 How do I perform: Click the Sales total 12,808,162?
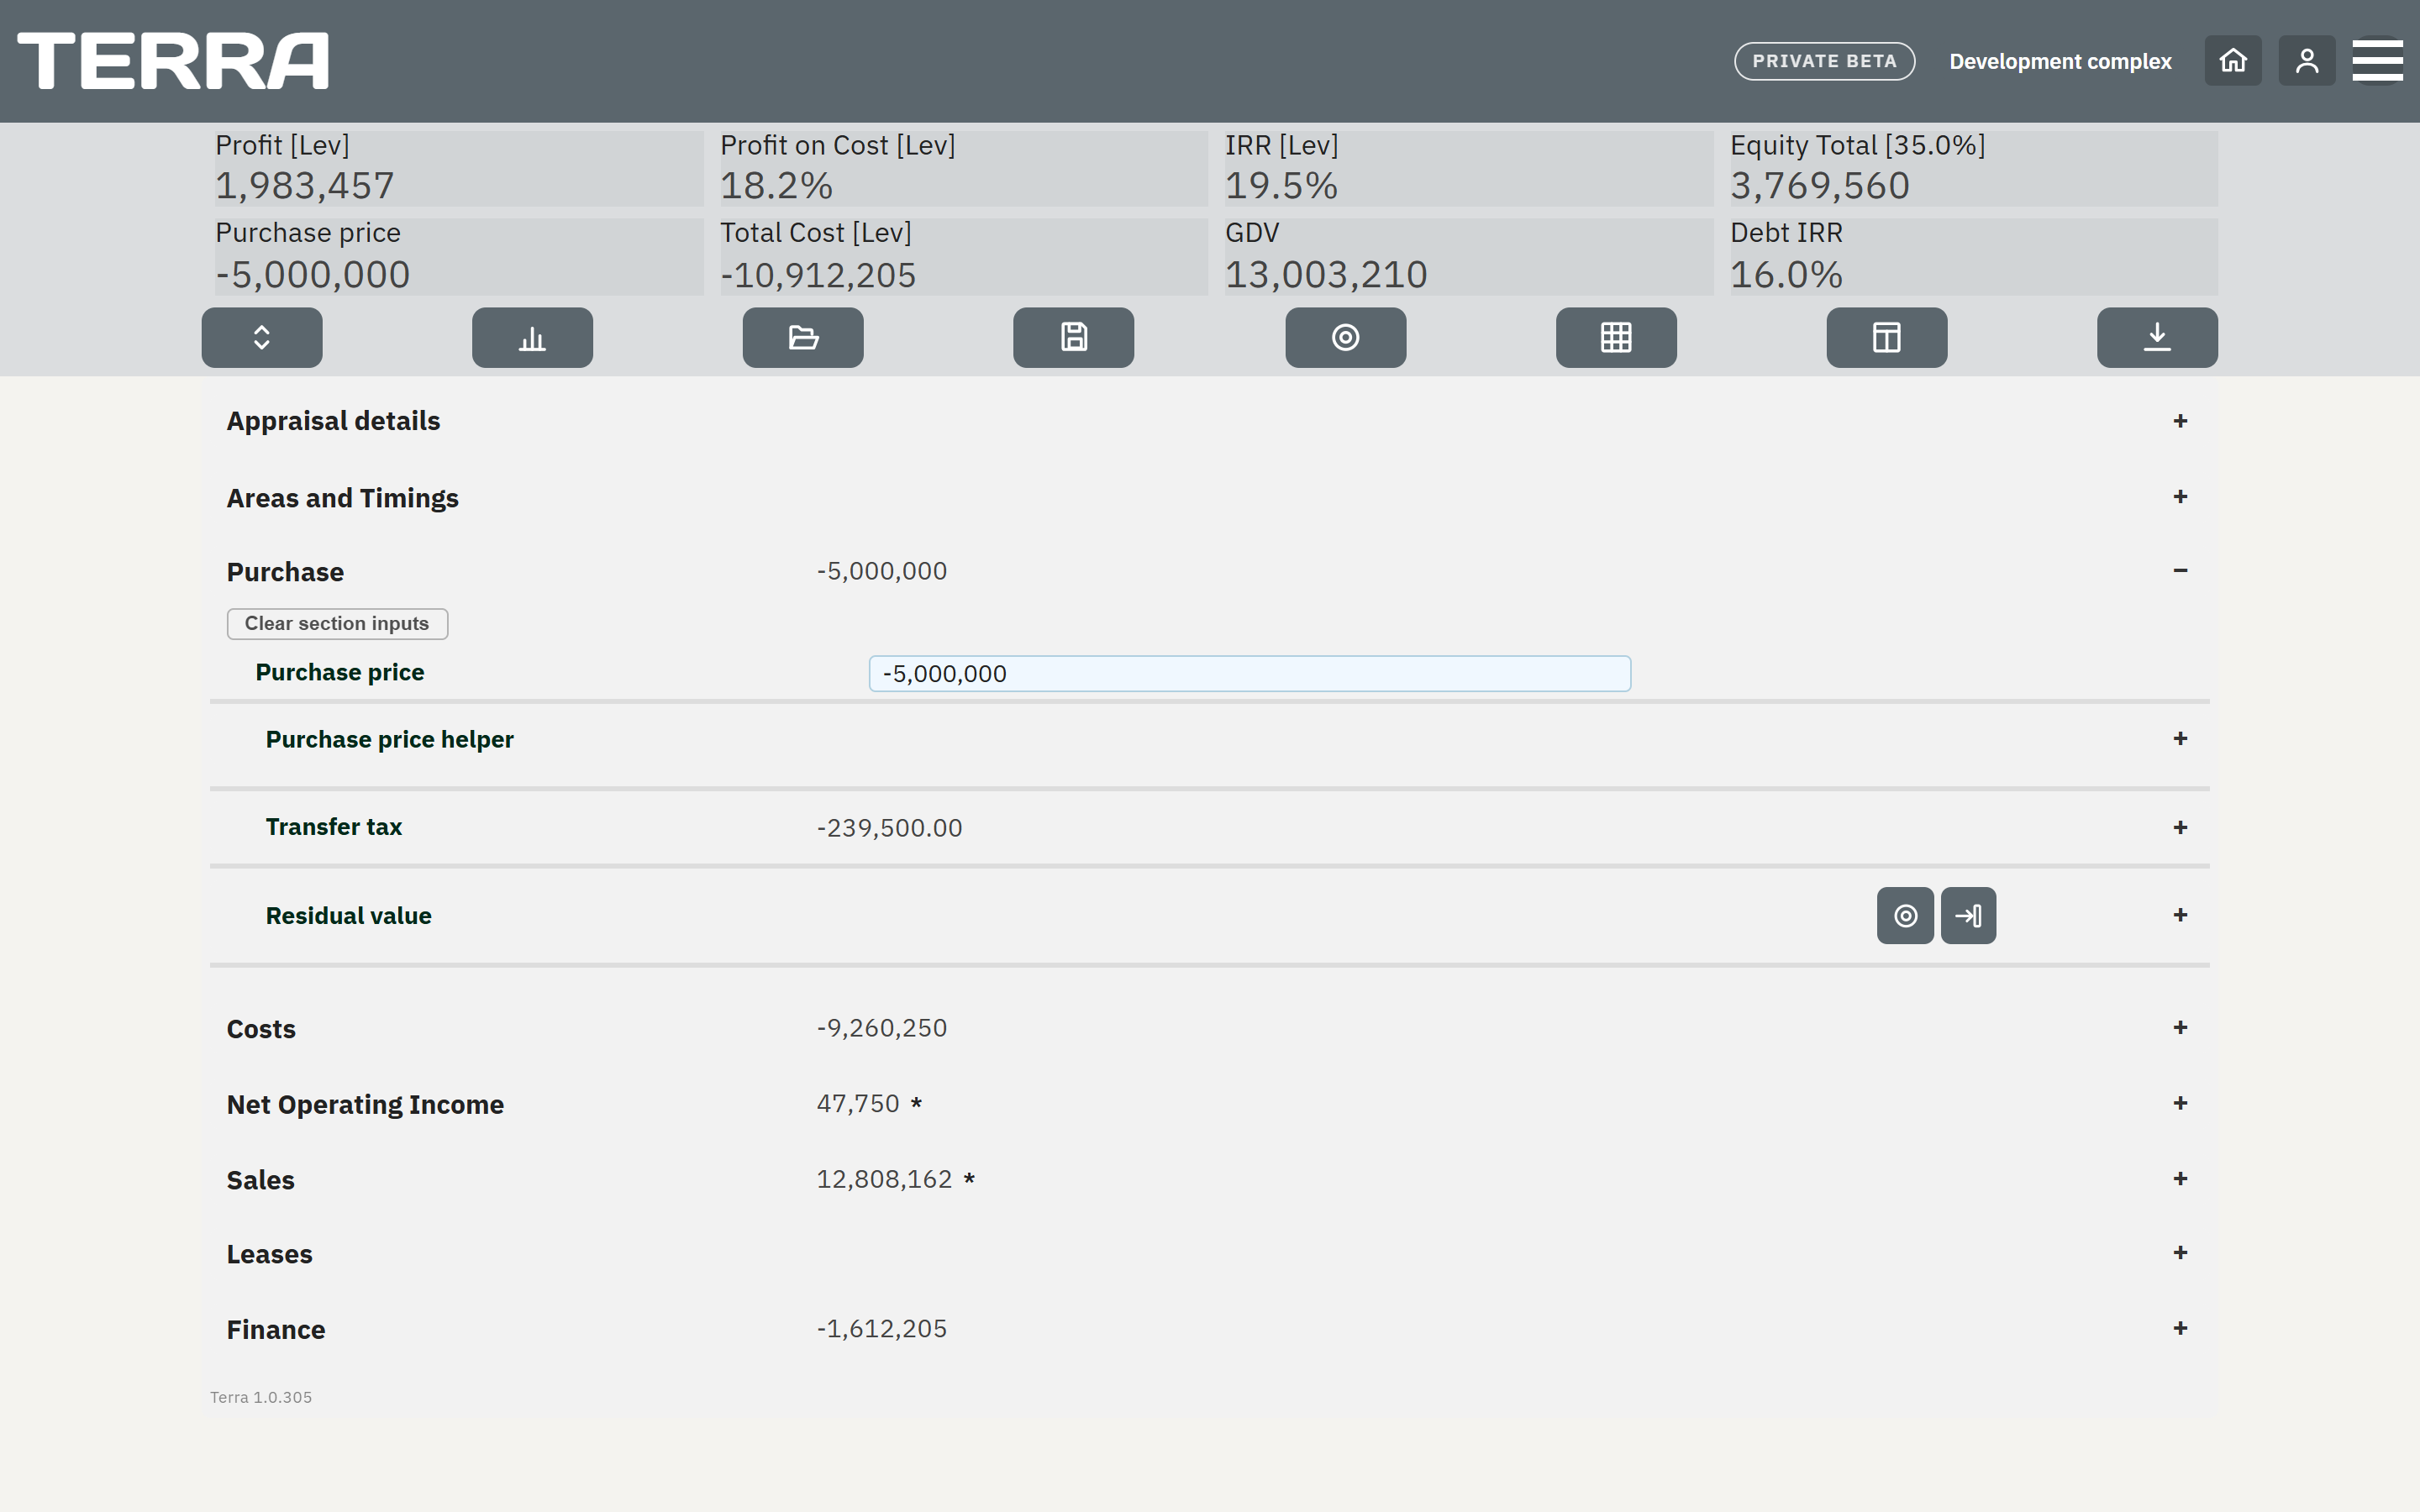pyautogui.click(x=884, y=1179)
